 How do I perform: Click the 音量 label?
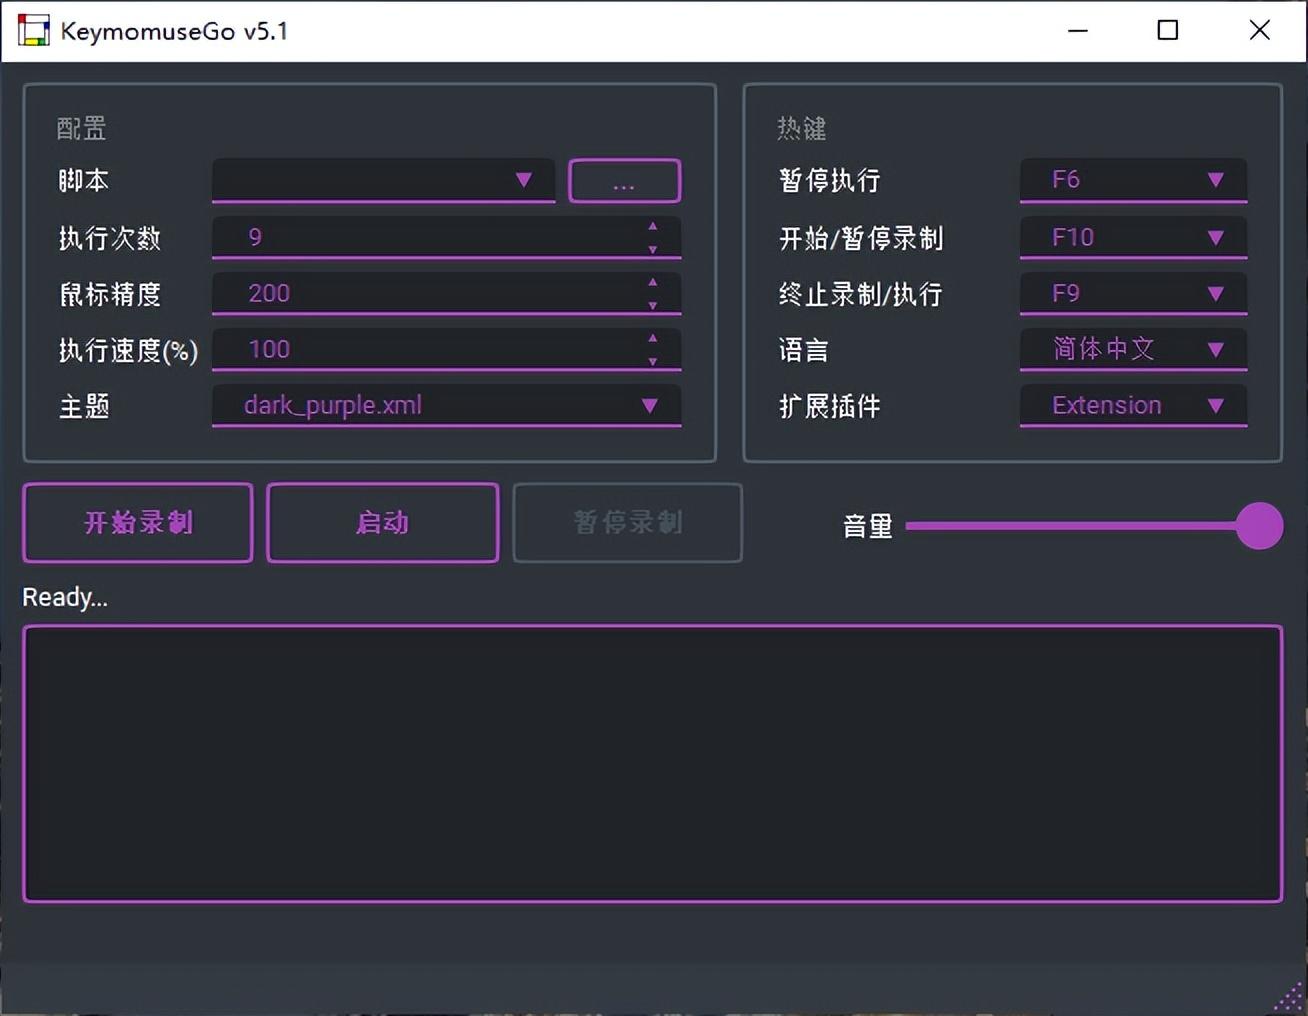(x=868, y=526)
